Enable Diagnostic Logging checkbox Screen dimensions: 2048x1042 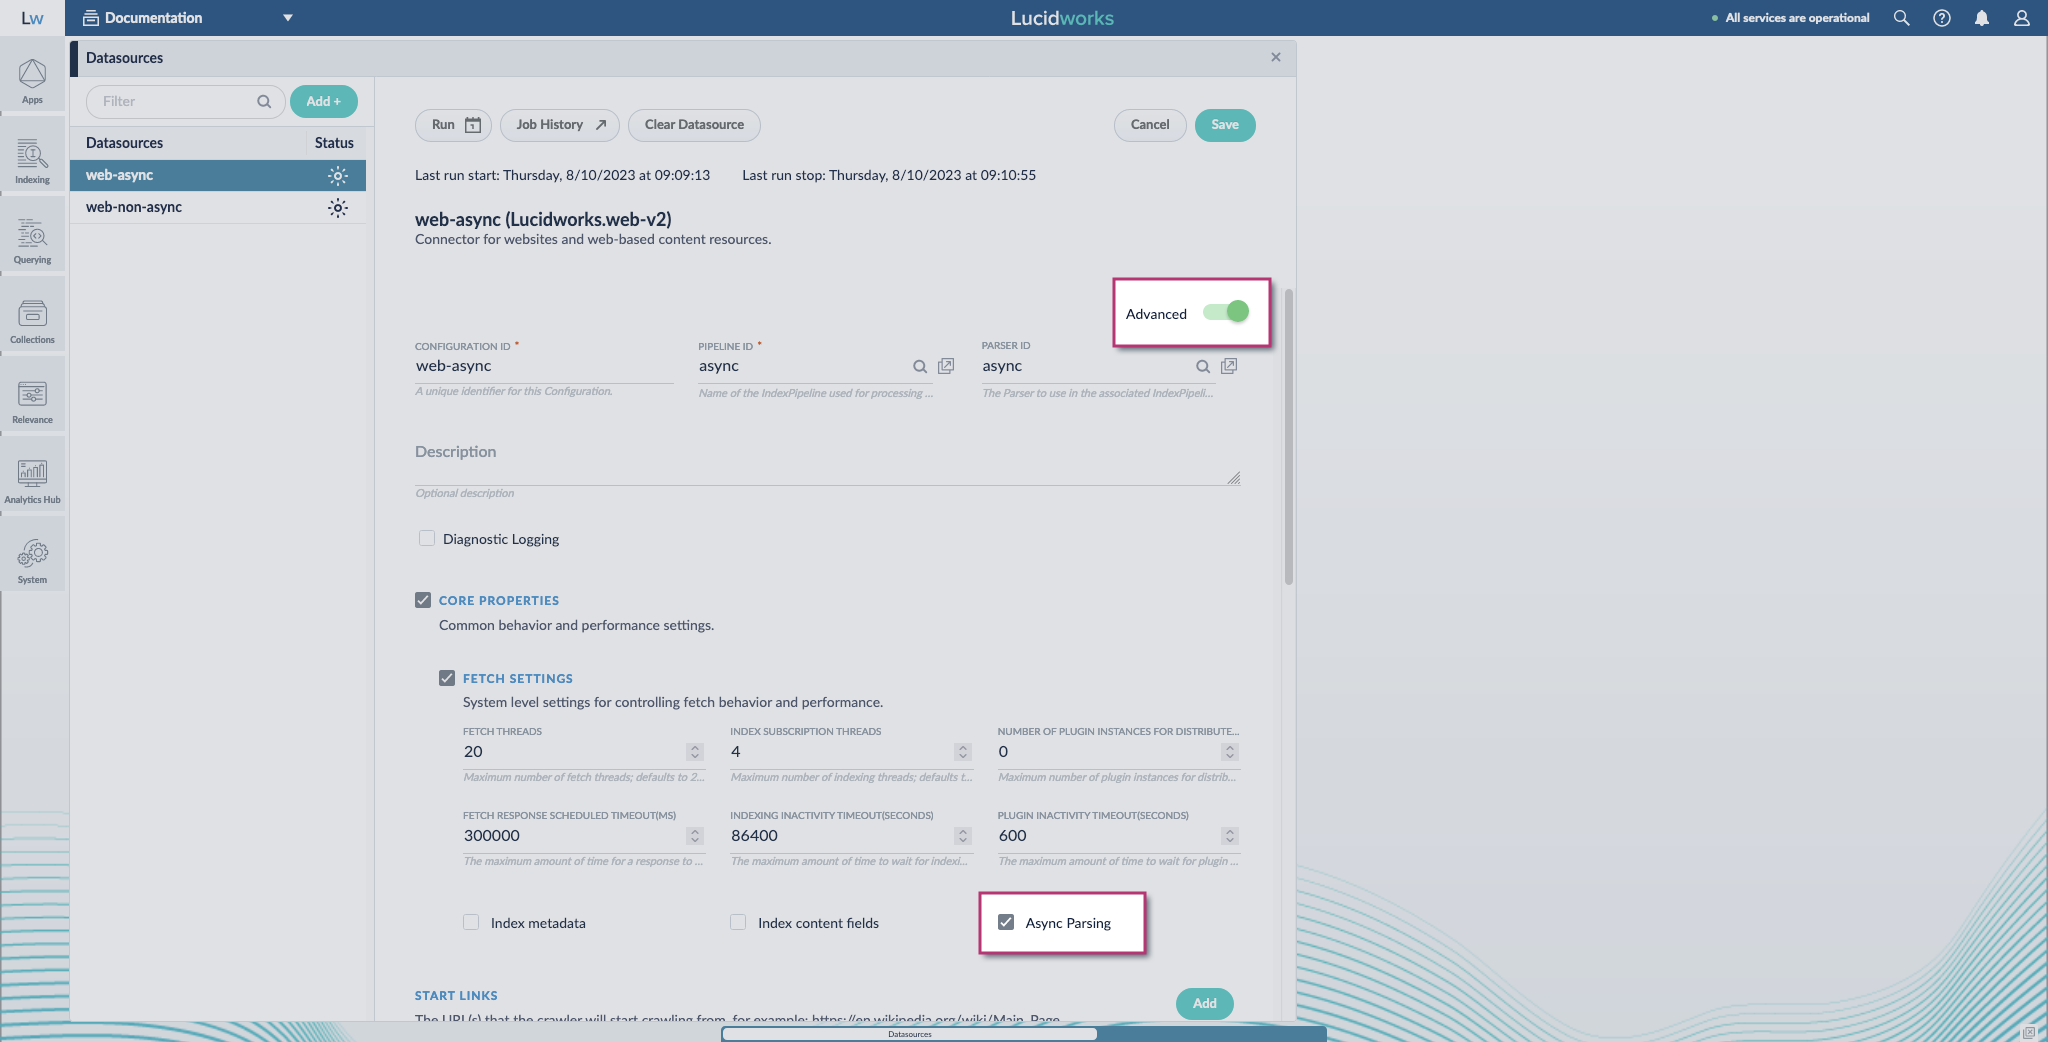(x=427, y=538)
